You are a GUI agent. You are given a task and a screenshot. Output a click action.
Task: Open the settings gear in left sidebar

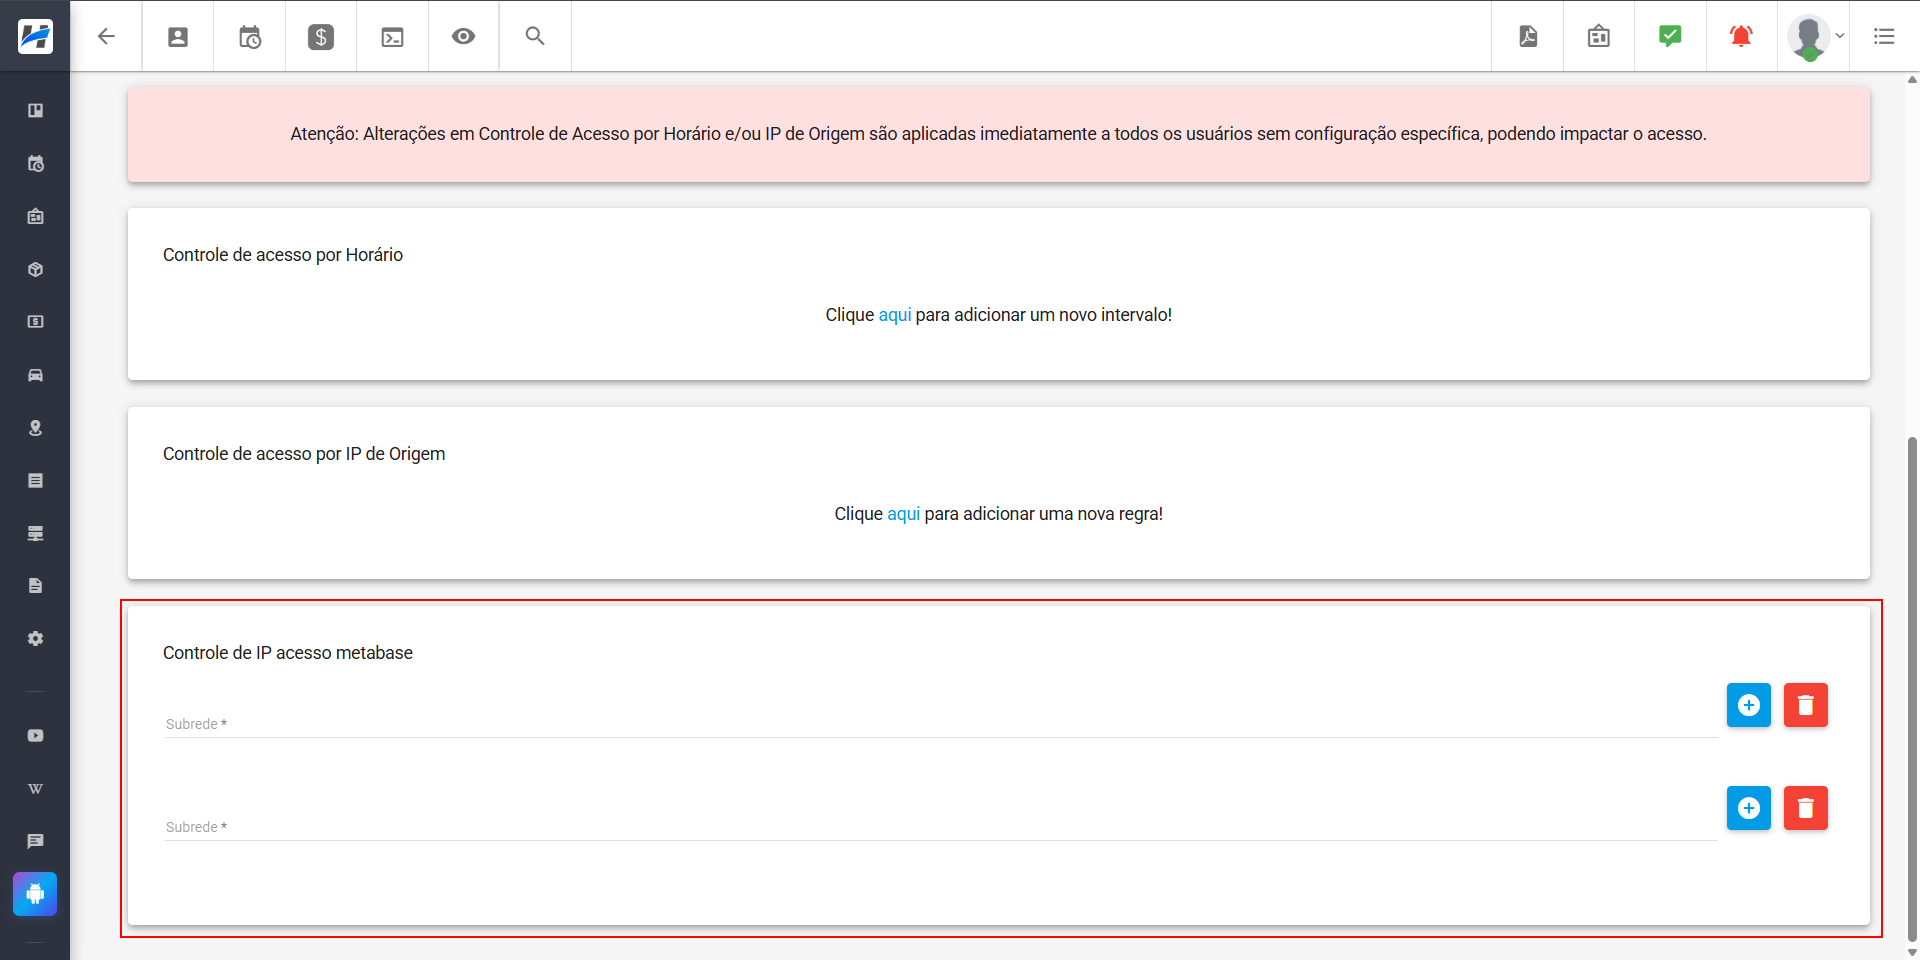click(36, 639)
